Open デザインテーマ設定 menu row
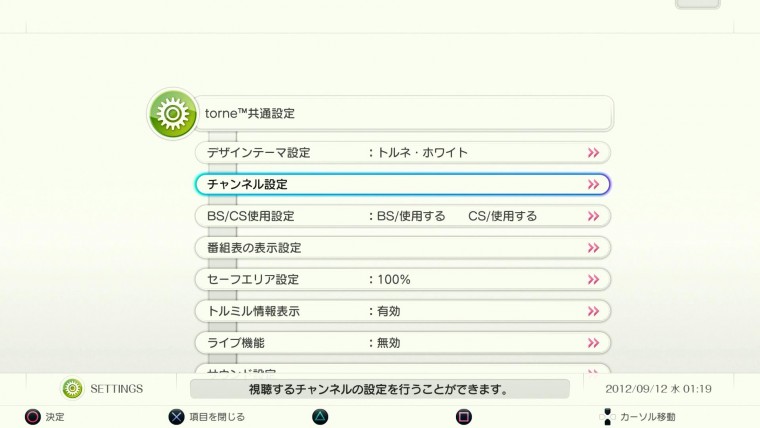Viewport: 760px width, 428px height. [x=401, y=153]
